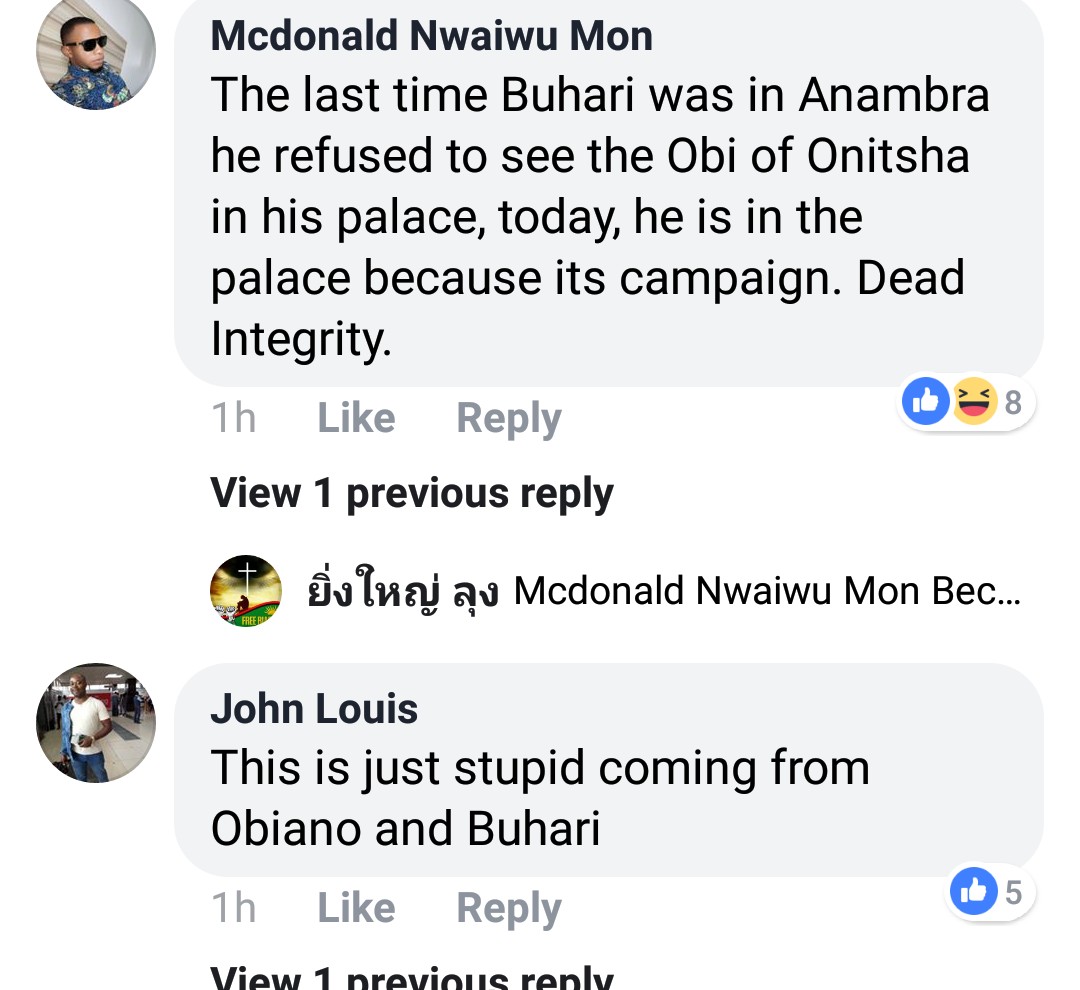
Task: Reply to John Louis's comment
Action: [508, 908]
